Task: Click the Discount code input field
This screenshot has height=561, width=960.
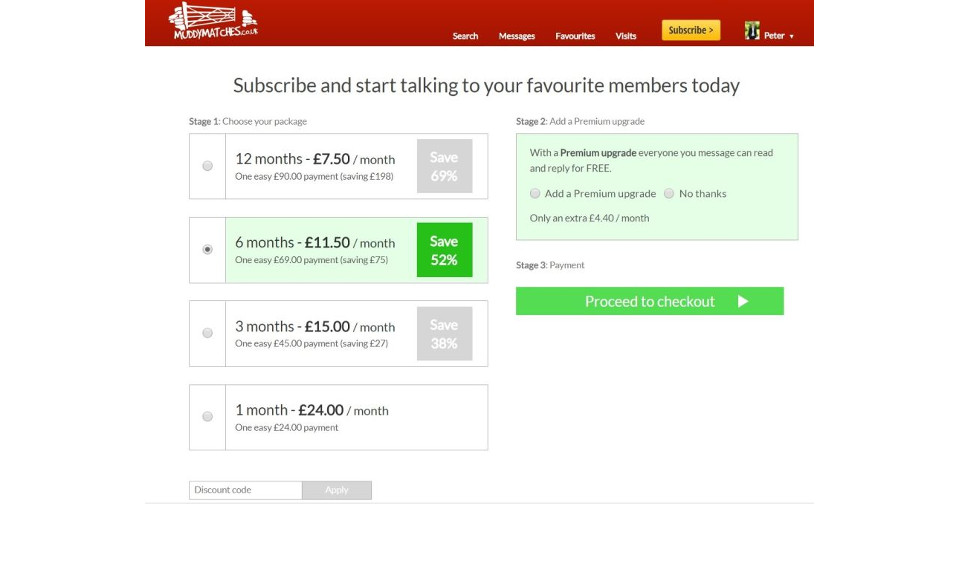Action: [246, 490]
